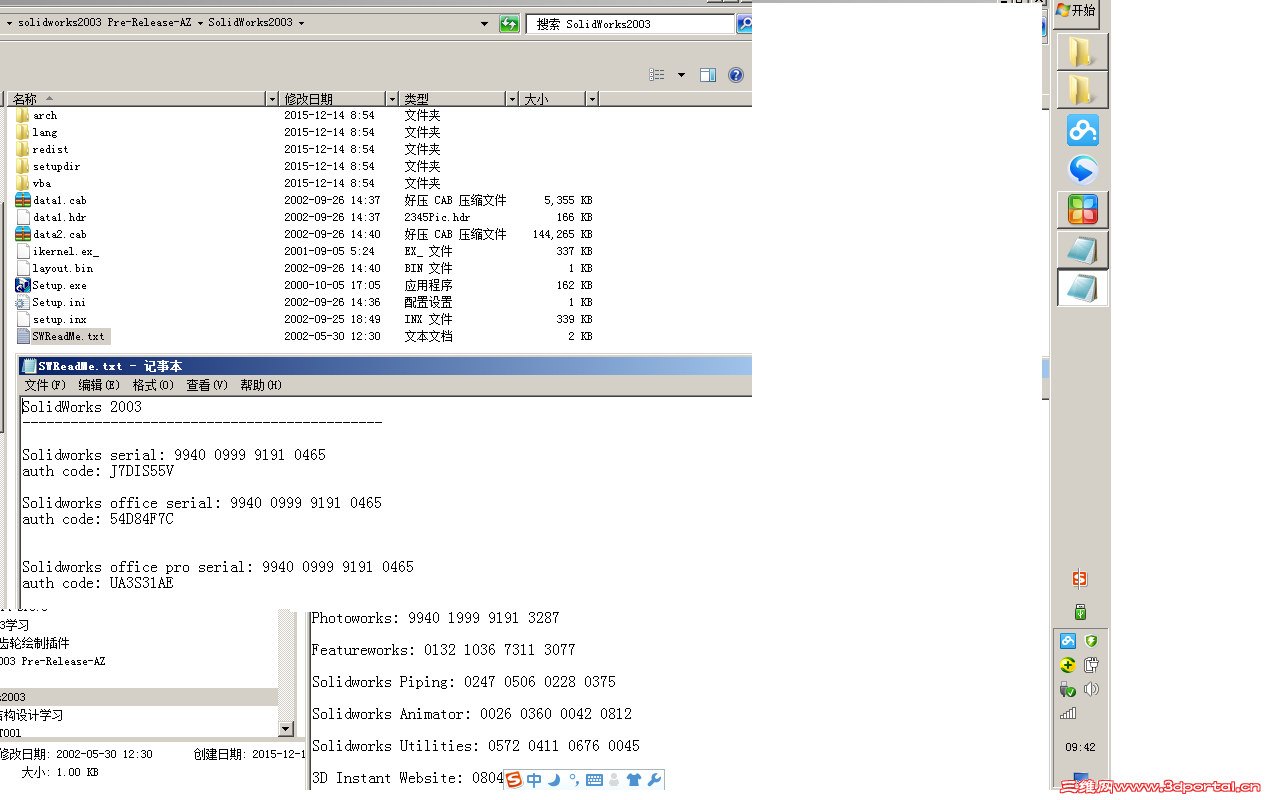Open Sogou skin (shirt) icon on IME bar

[634, 780]
